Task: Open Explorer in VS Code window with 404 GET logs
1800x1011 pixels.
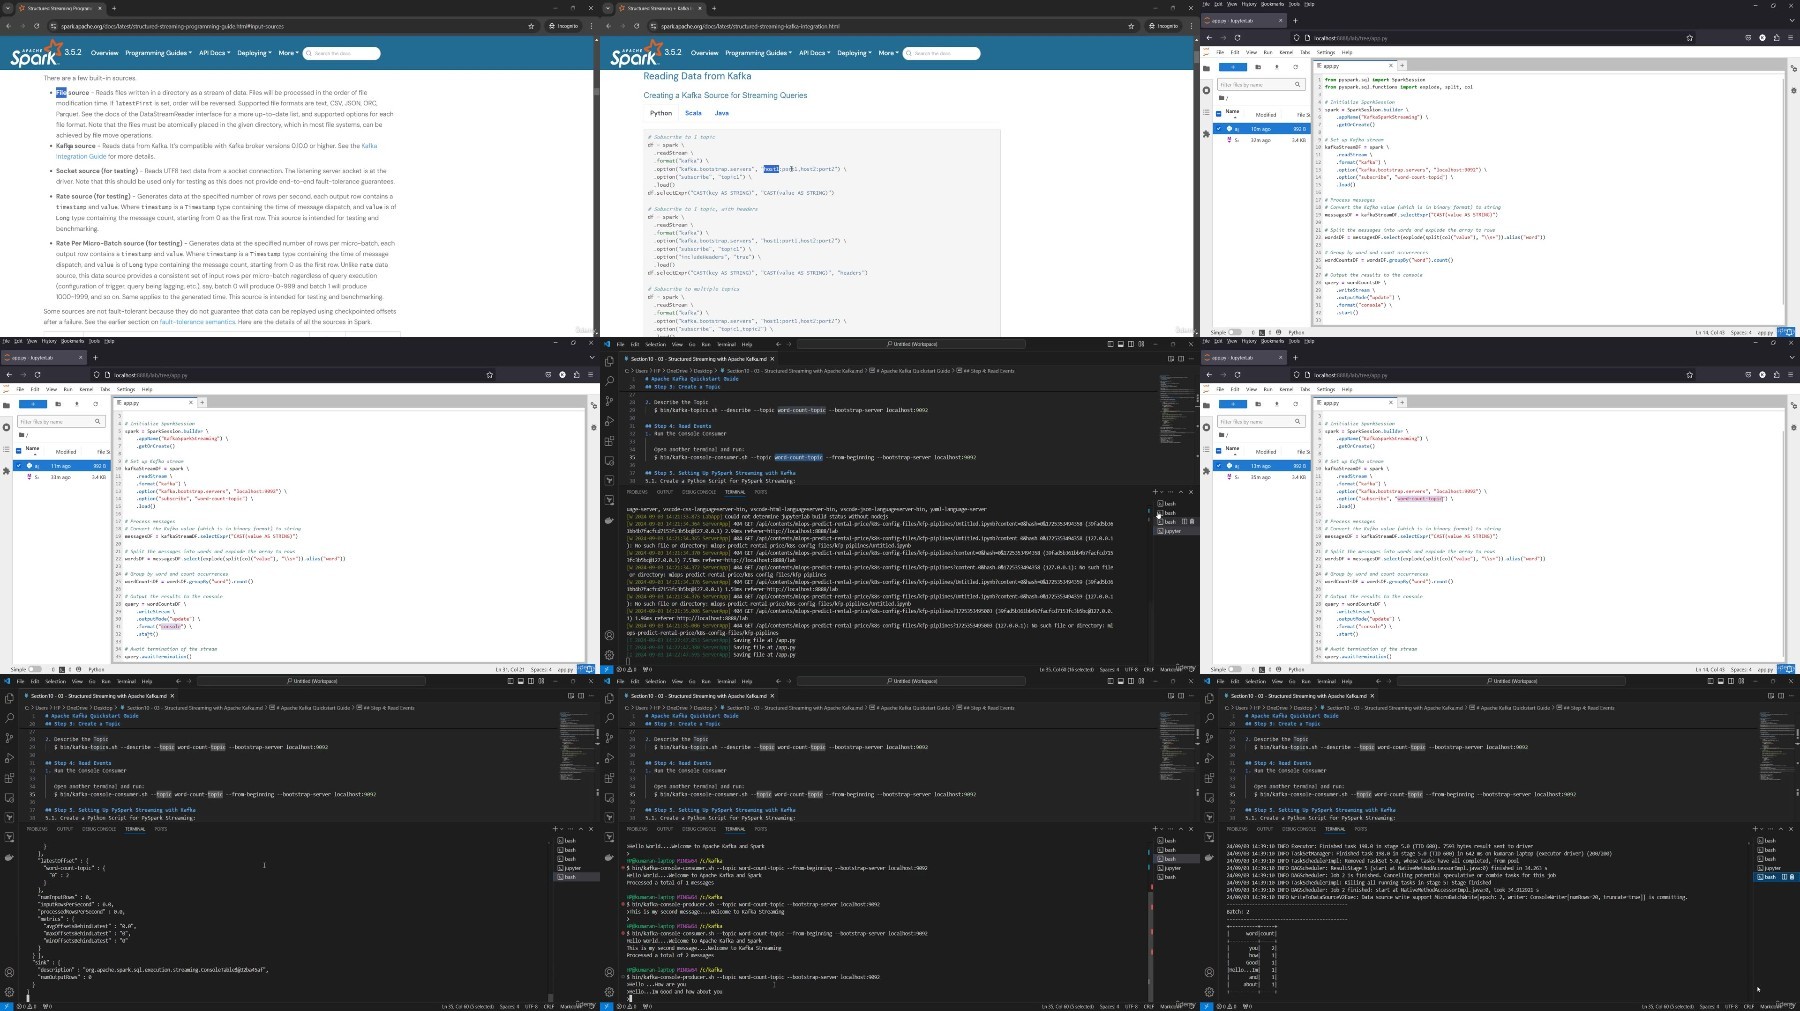Action: 609,361
